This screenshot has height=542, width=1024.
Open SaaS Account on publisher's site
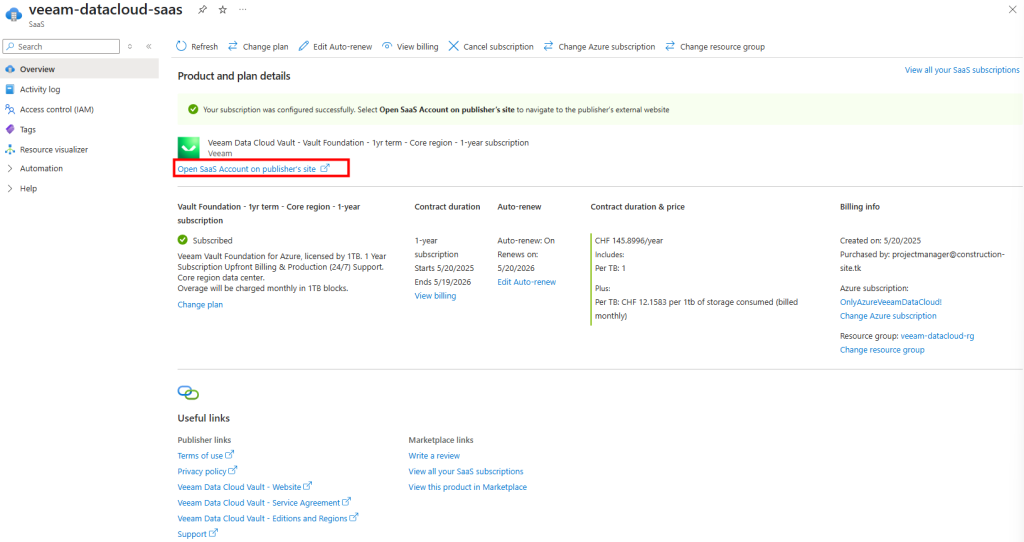253,168
